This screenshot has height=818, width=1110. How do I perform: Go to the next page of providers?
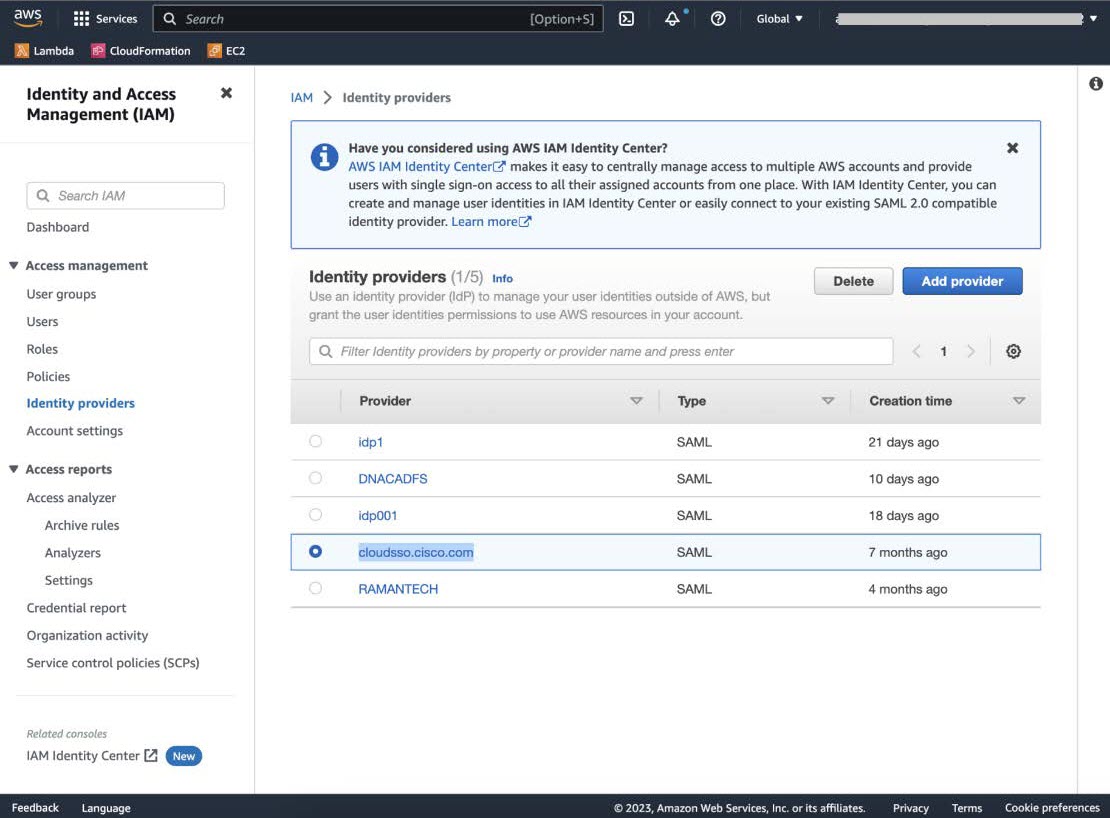click(x=971, y=351)
